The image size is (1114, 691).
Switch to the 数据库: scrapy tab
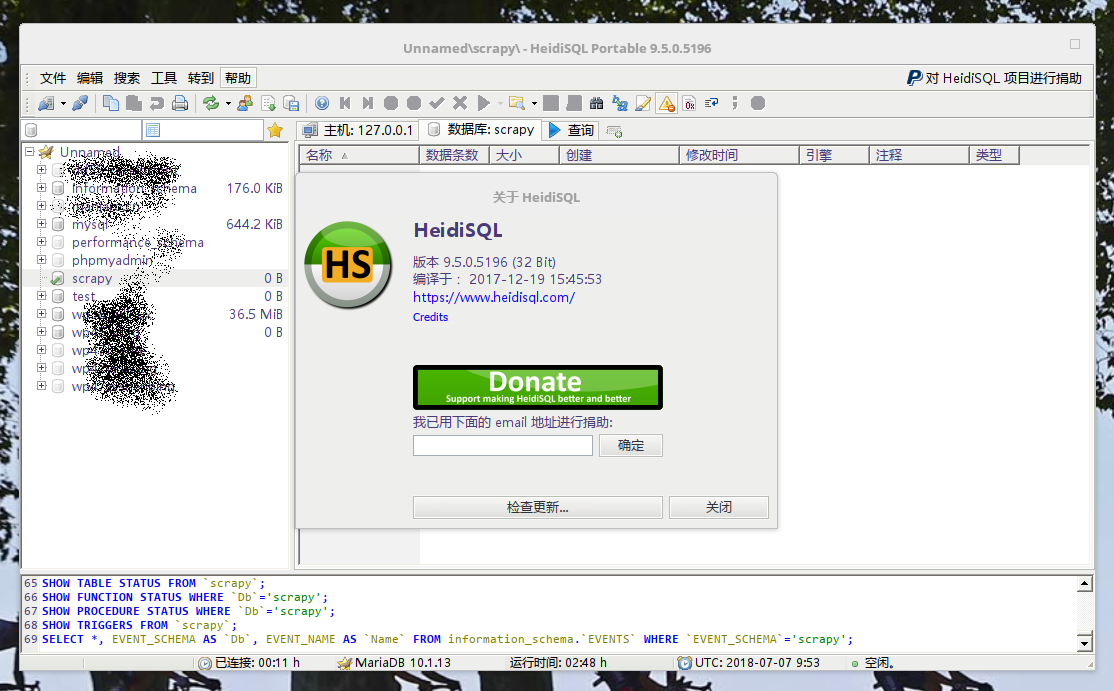(481, 130)
